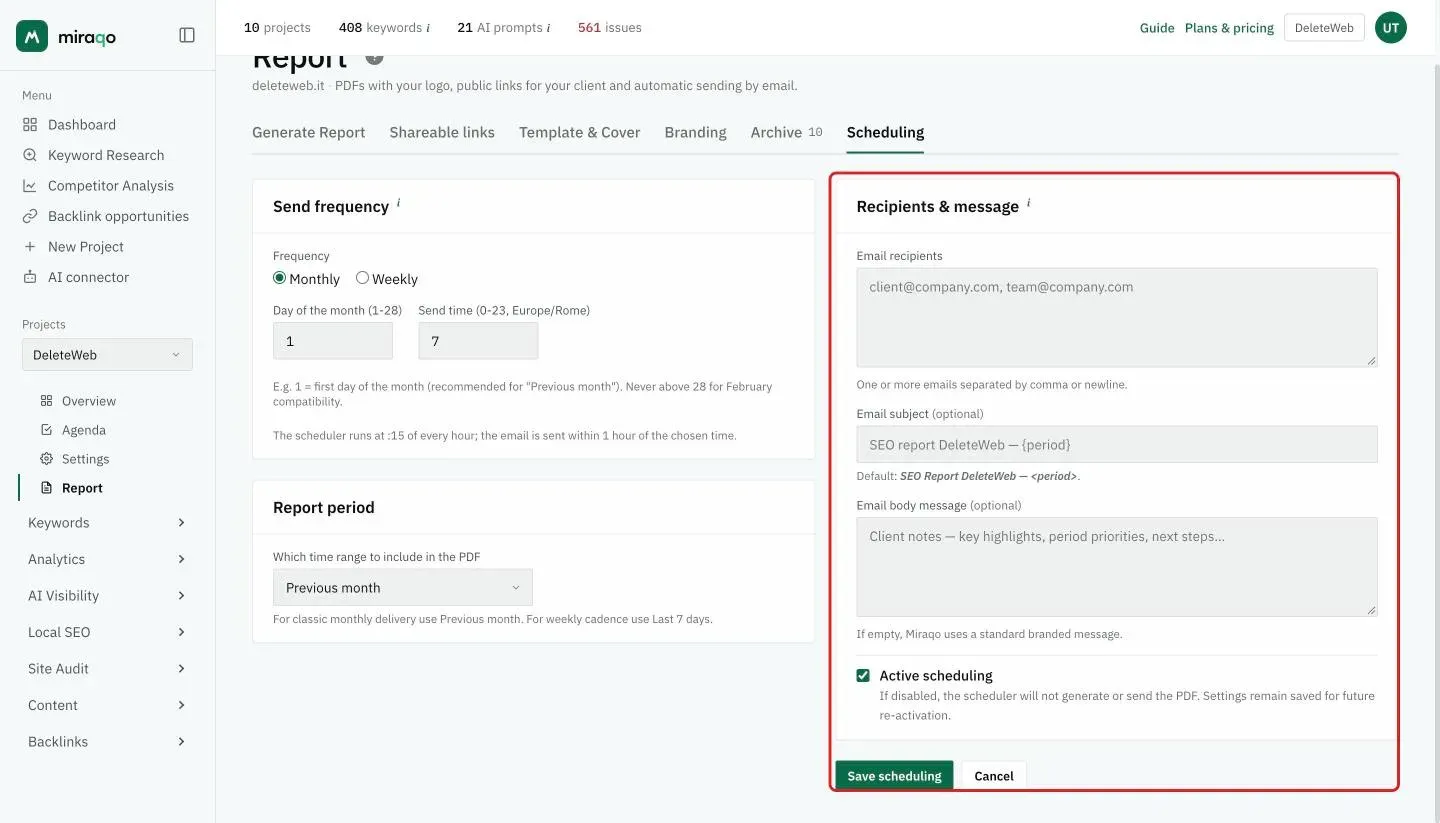Select the Monthly frequency radio button
This screenshot has height=823, width=1440.
click(x=280, y=278)
